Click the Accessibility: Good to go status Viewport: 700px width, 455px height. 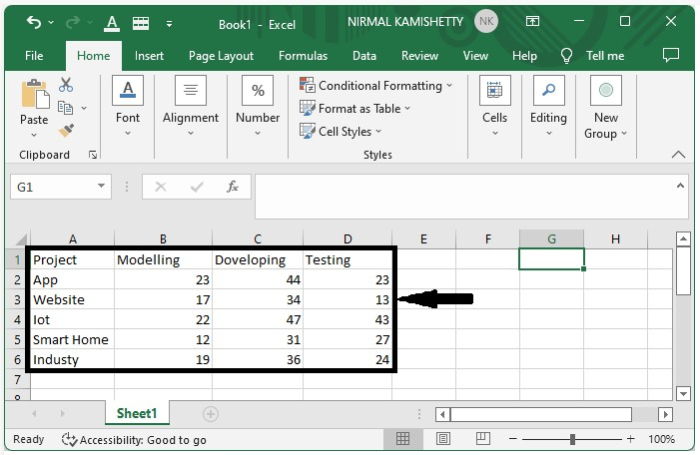[134, 440]
